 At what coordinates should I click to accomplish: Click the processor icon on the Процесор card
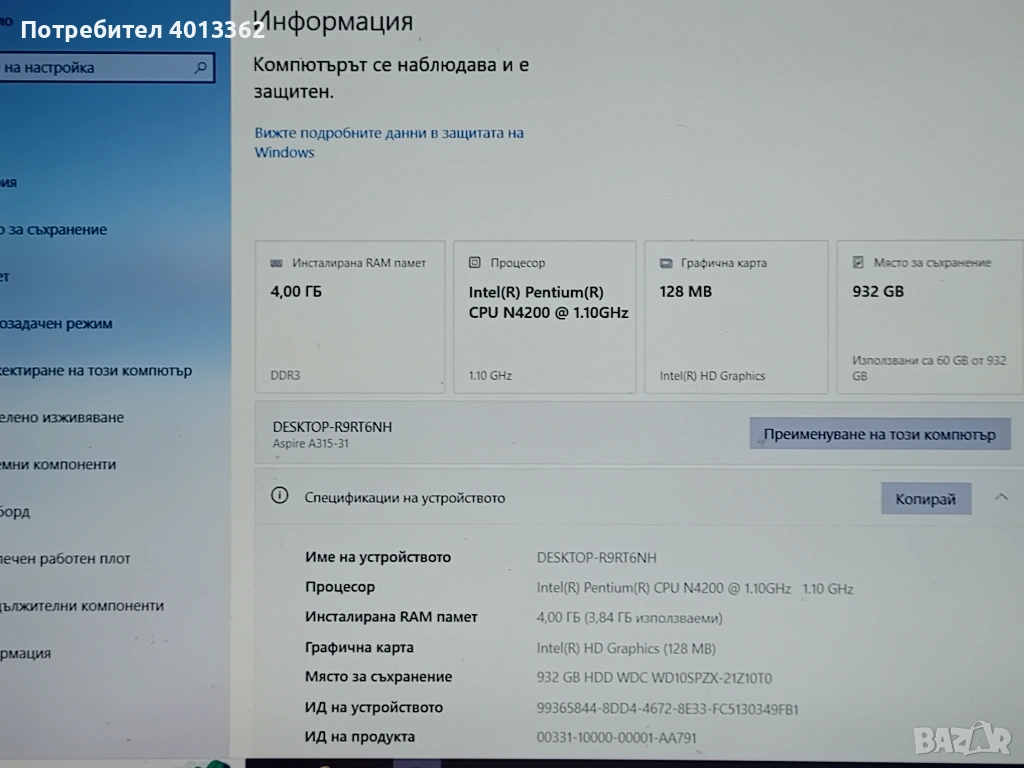(475, 263)
